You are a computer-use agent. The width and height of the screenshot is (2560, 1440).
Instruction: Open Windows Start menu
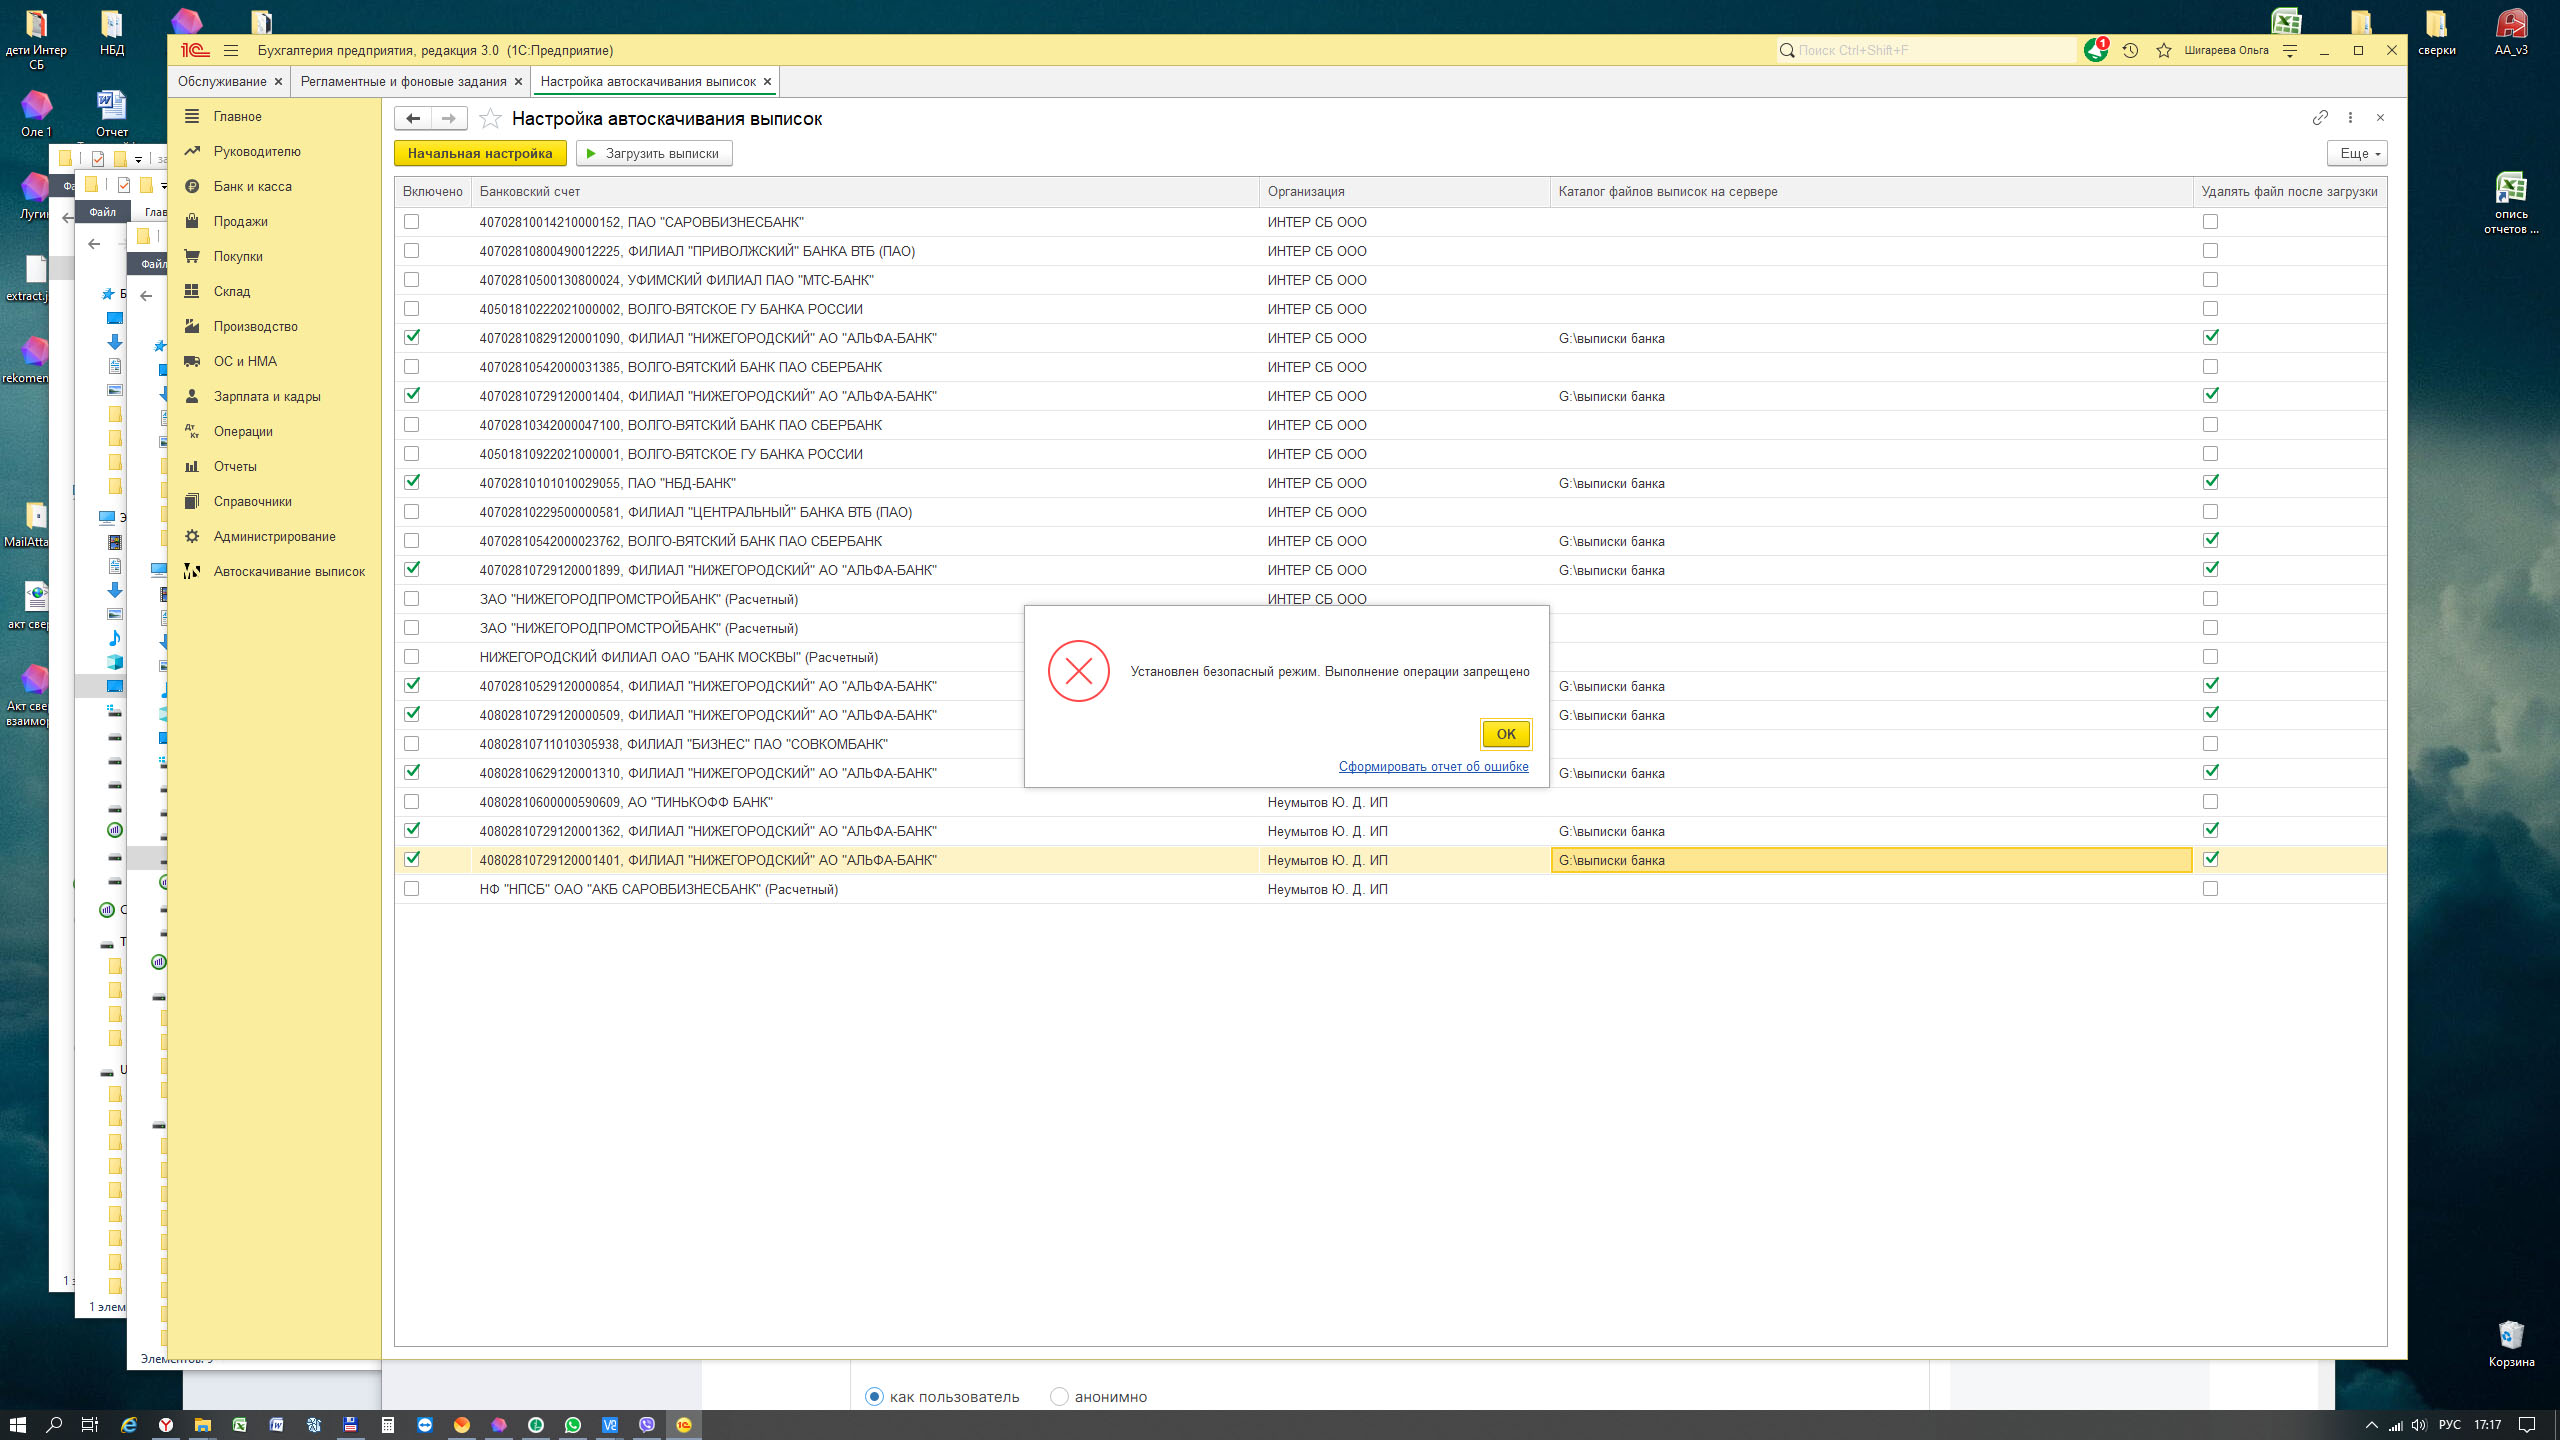tap(17, 1424)
